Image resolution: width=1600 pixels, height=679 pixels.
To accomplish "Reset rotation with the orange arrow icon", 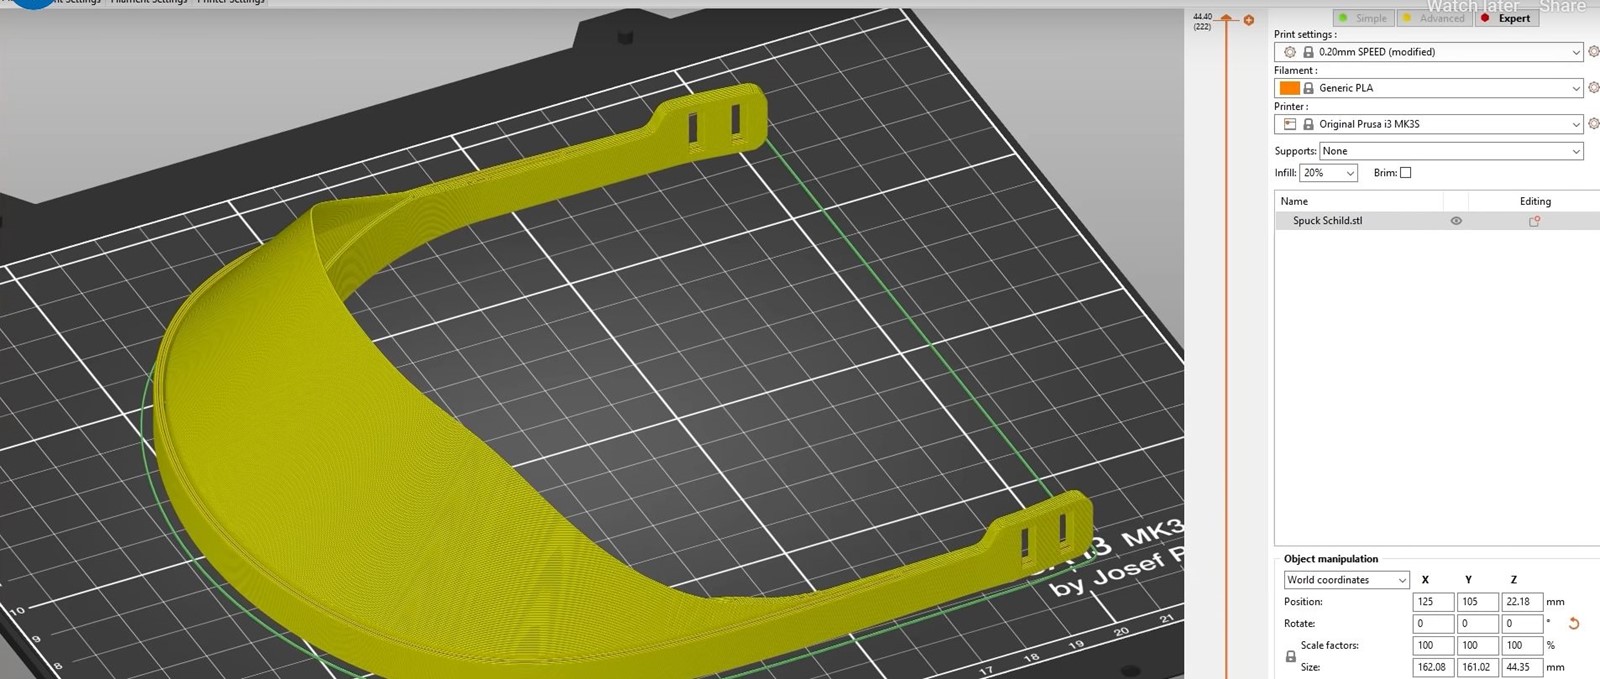I will [x=1573, y=624].
